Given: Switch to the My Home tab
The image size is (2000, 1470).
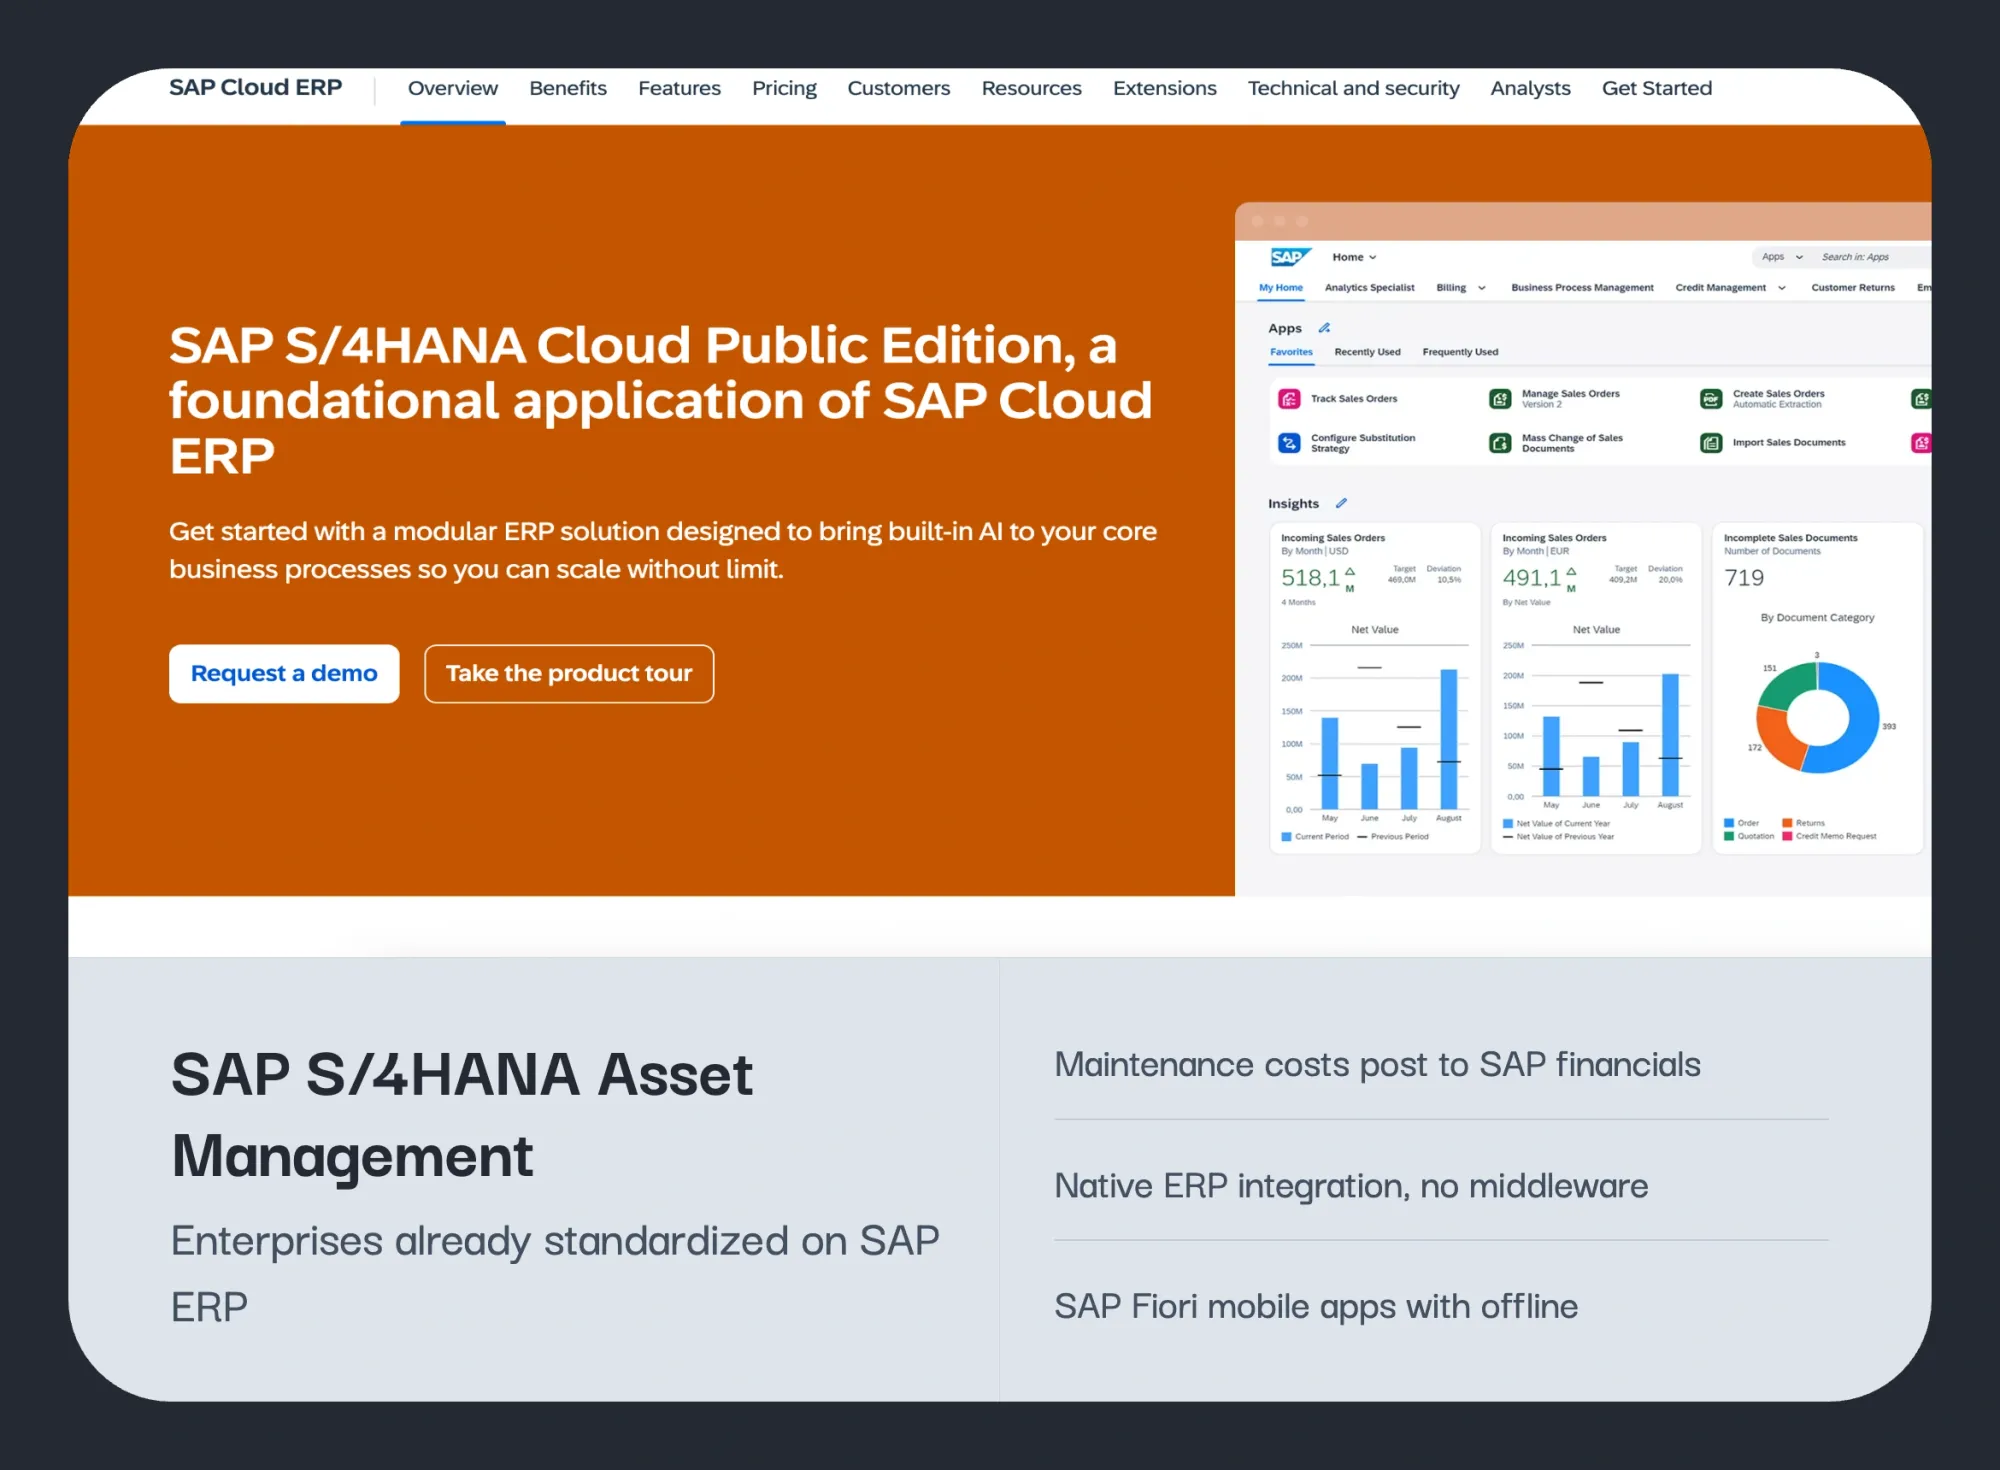Looking at the screenshot, I should click(1281, 288).
